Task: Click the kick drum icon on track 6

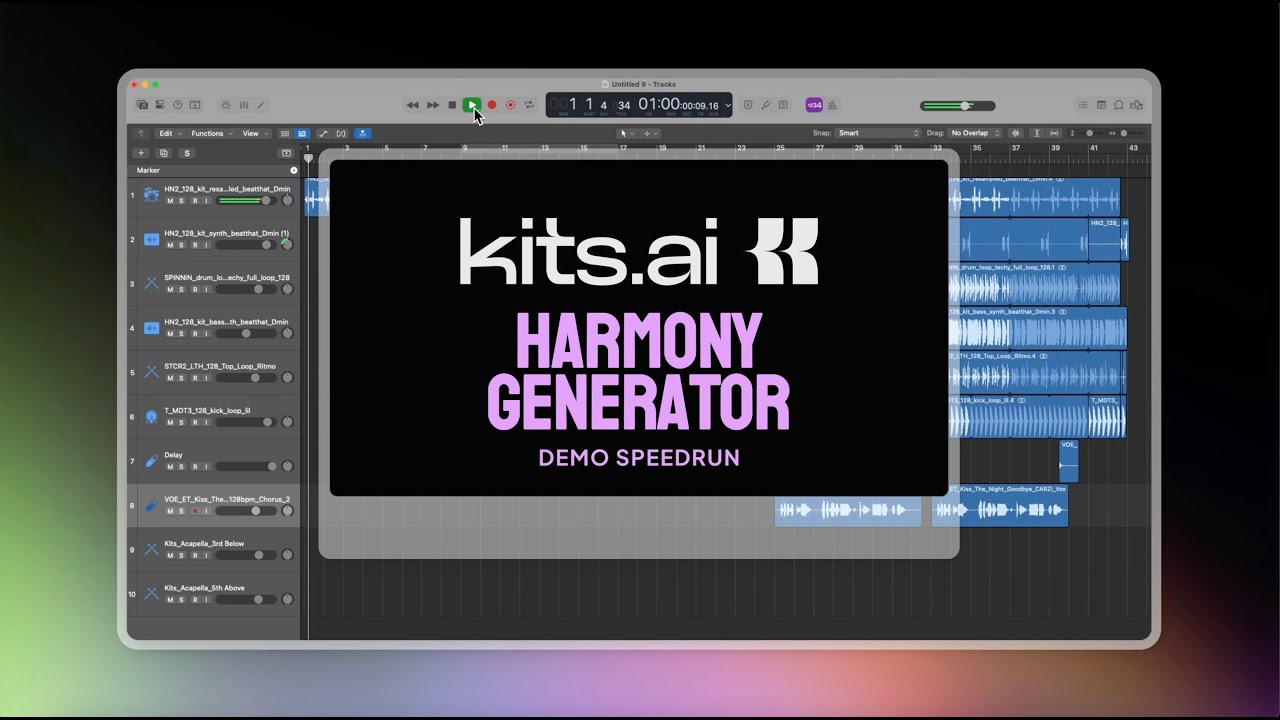Action: pyautogui.click(x=151, y=416)
